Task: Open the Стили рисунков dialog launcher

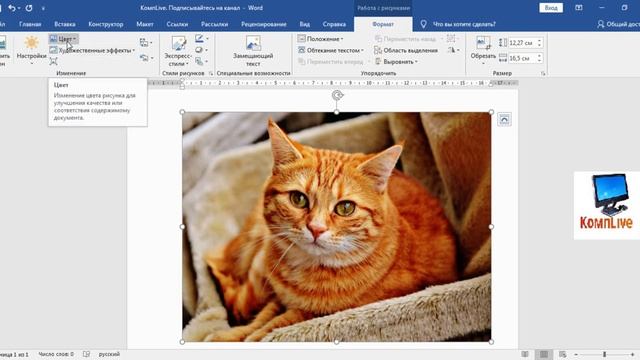Action: 211,73
